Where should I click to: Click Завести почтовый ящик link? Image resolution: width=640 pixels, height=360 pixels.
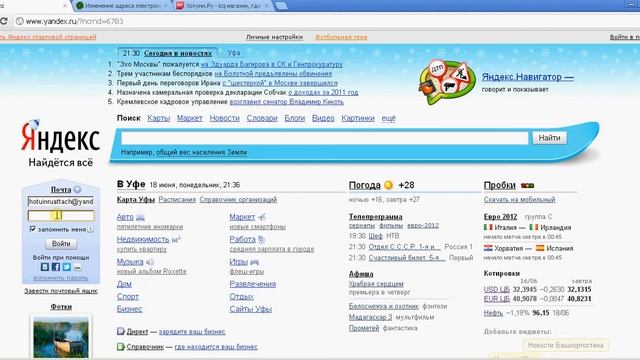(61, 291)
